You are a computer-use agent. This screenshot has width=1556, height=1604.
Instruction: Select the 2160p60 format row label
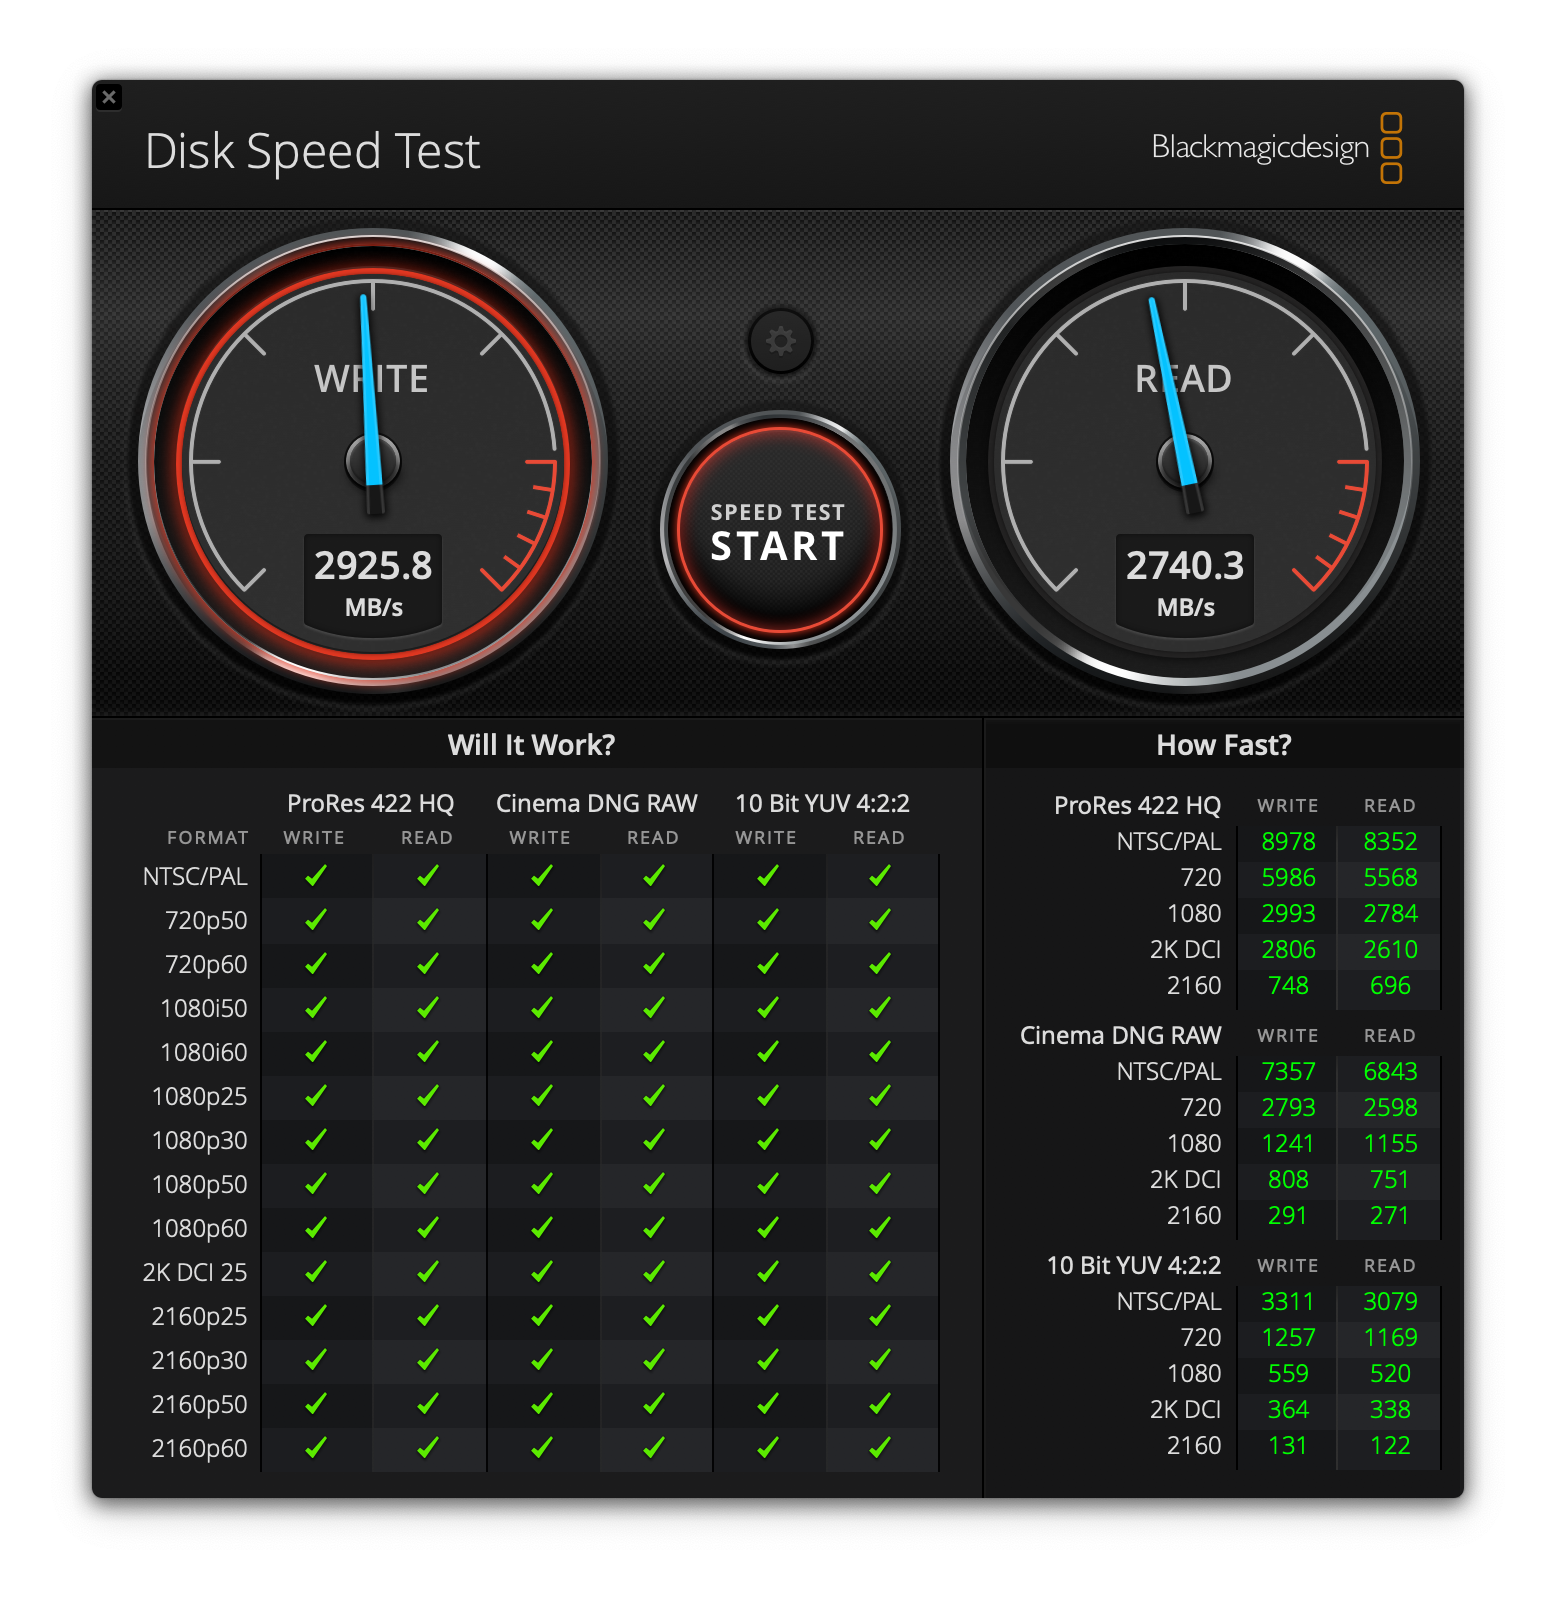pos(199,1449)
